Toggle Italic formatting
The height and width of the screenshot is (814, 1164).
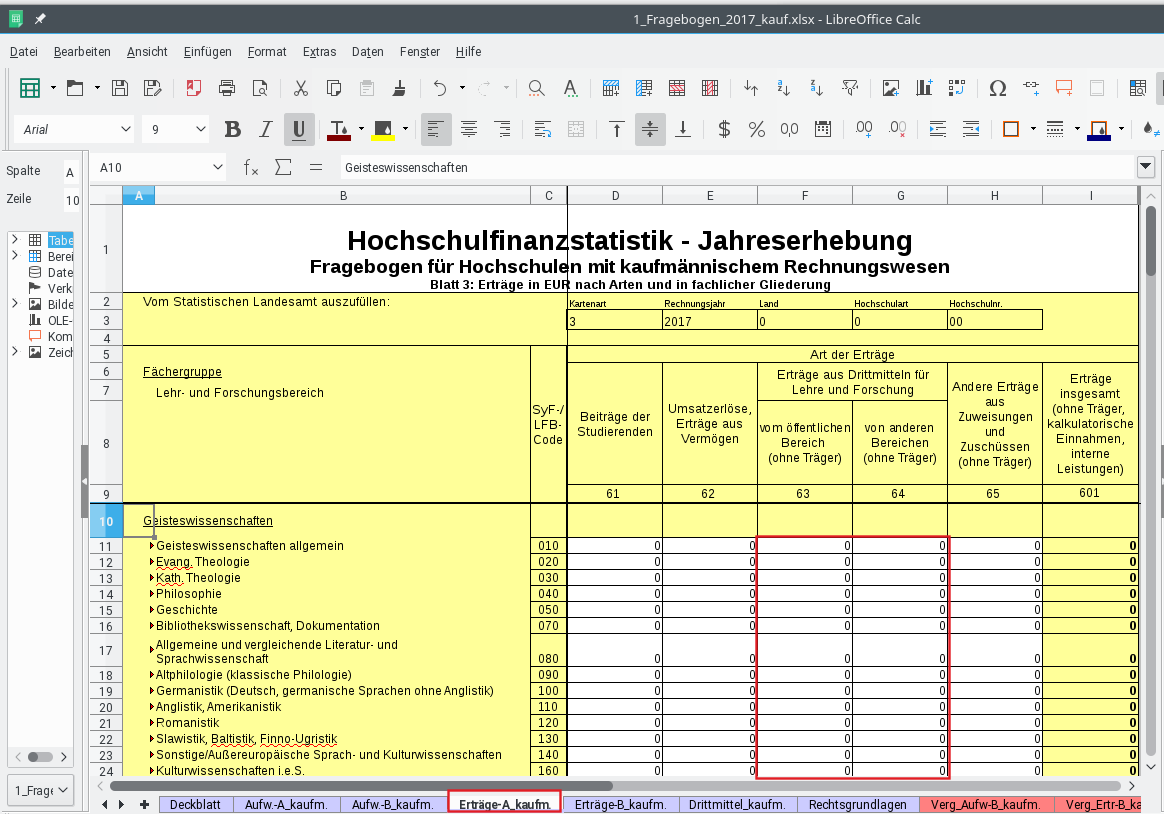266,129
